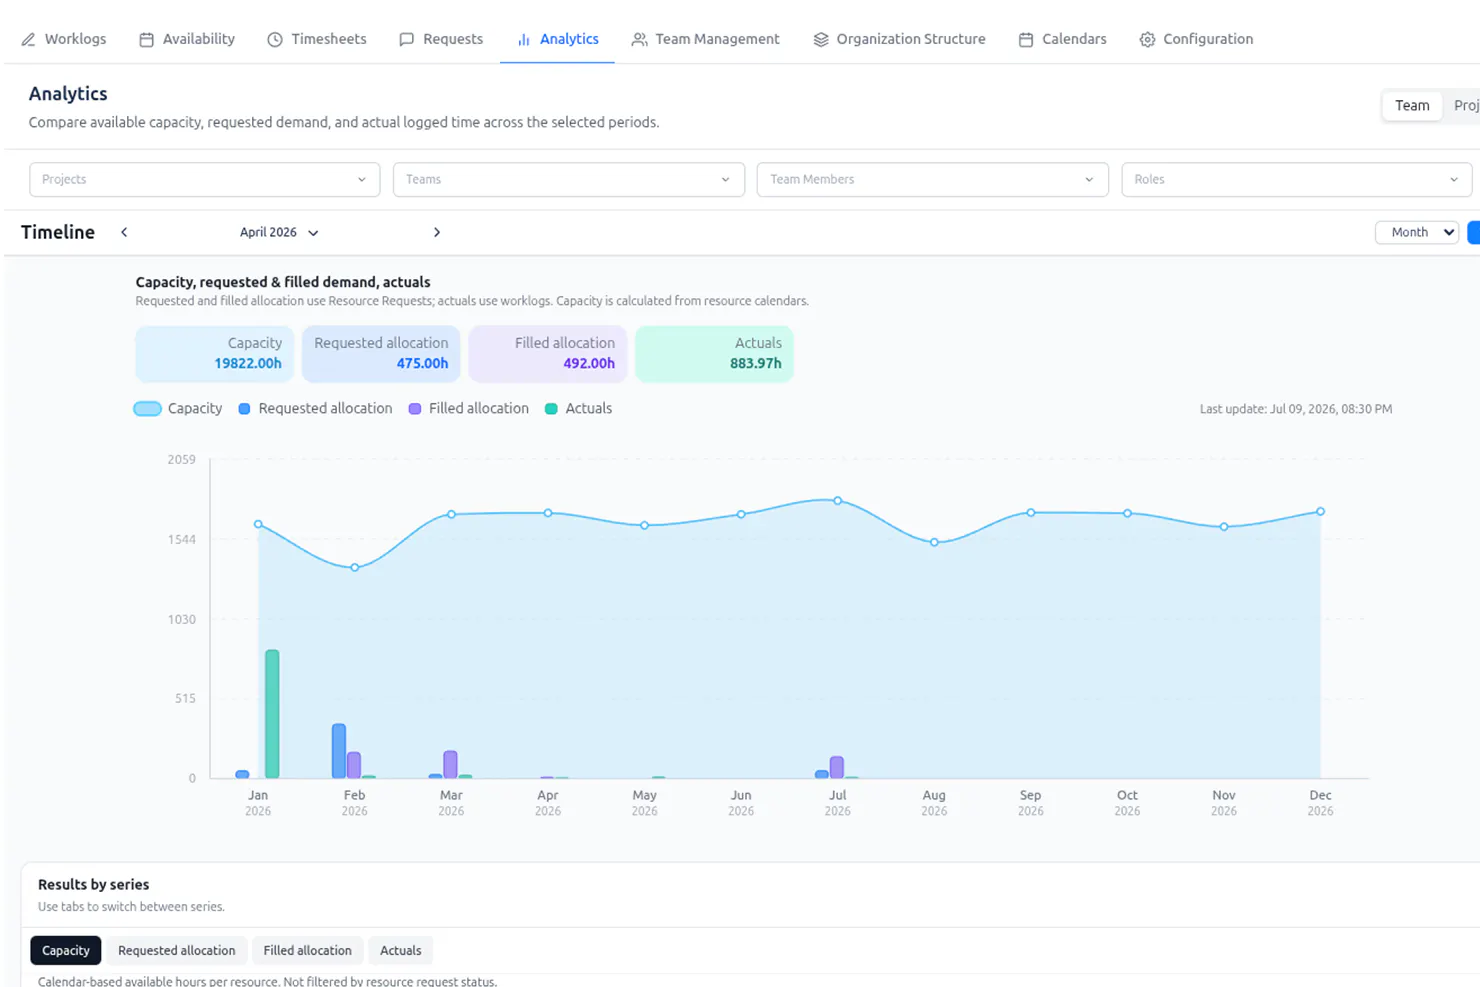Select the Filled allocation results tab

[308, 950]
